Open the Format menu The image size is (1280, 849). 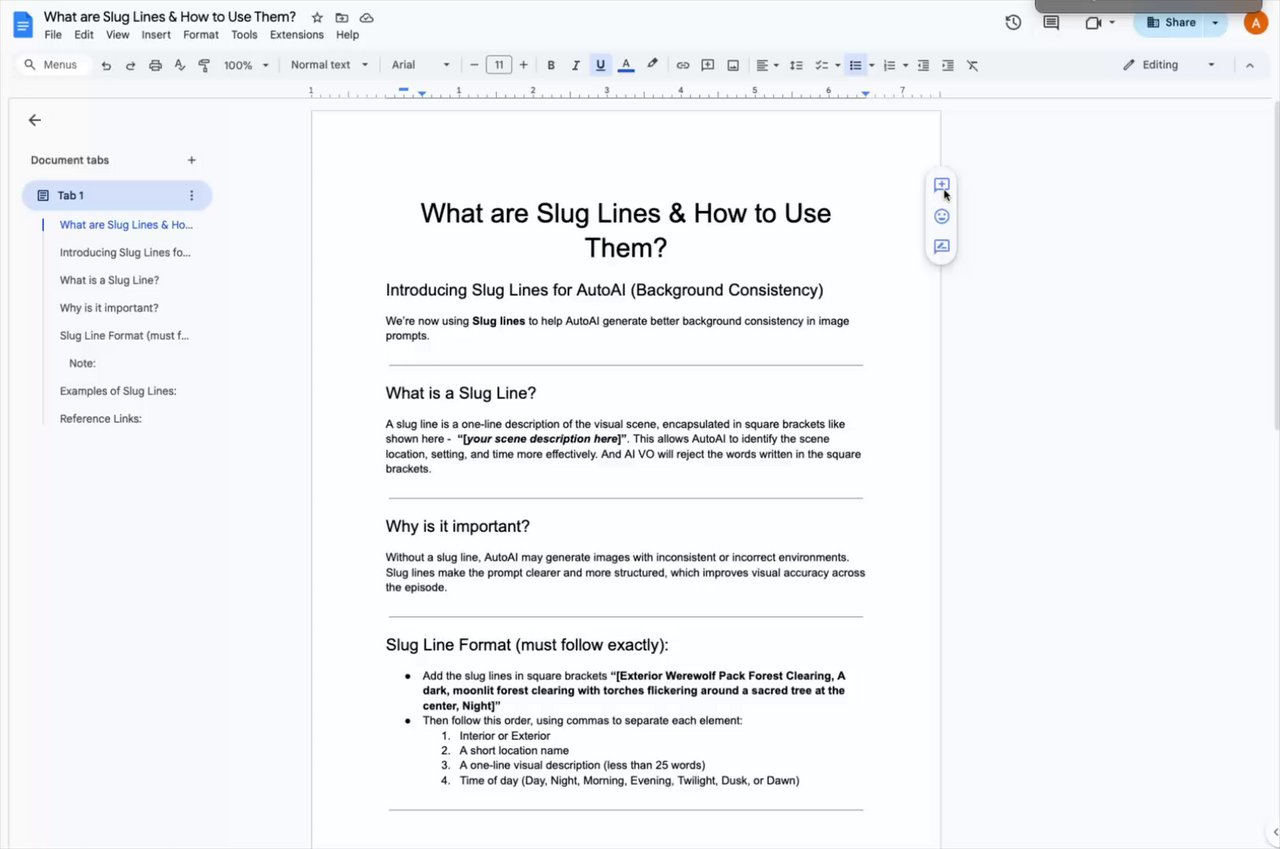[201, 35]
